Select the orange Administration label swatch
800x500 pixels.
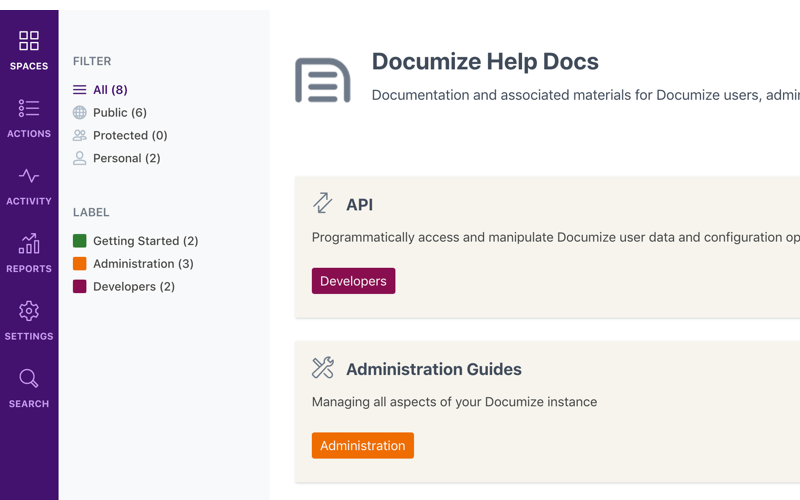click(x=80, y=264)
